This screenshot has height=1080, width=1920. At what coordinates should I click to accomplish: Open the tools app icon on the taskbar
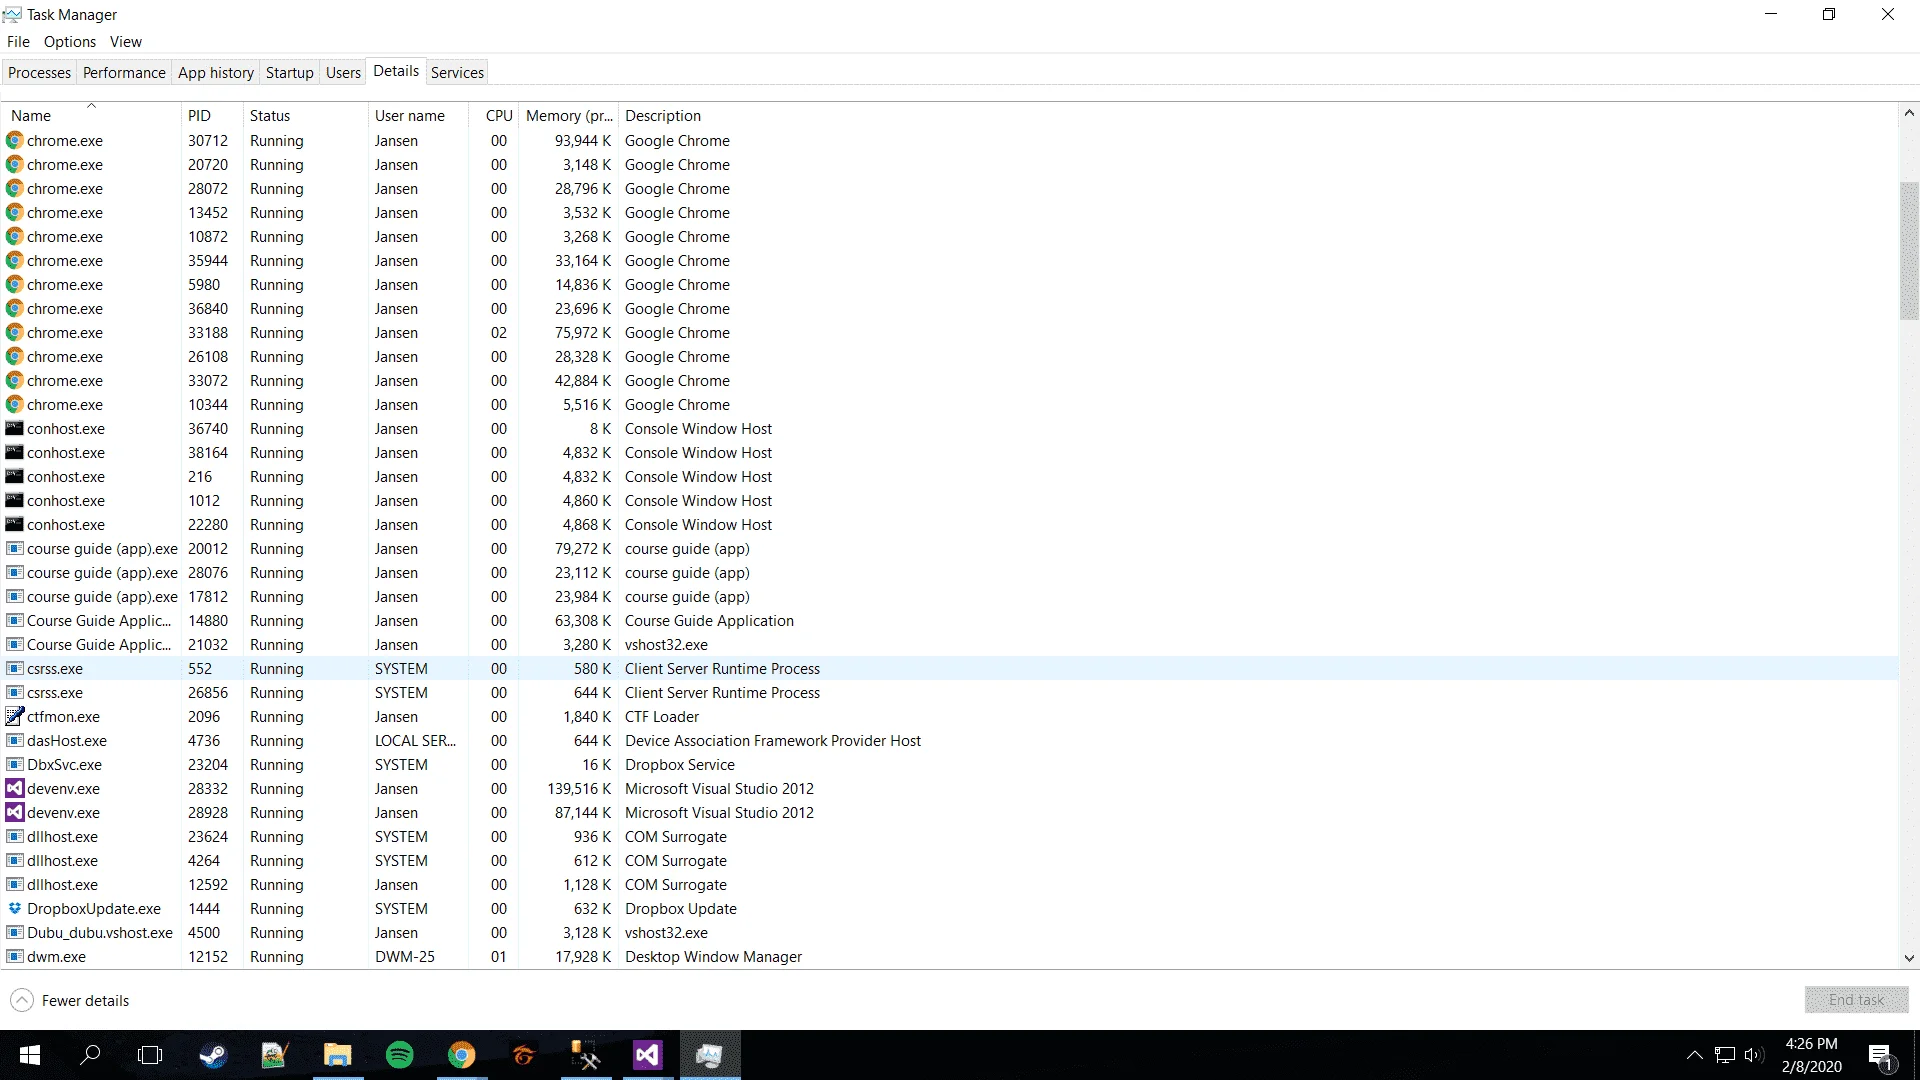[x=585, y=1055]
